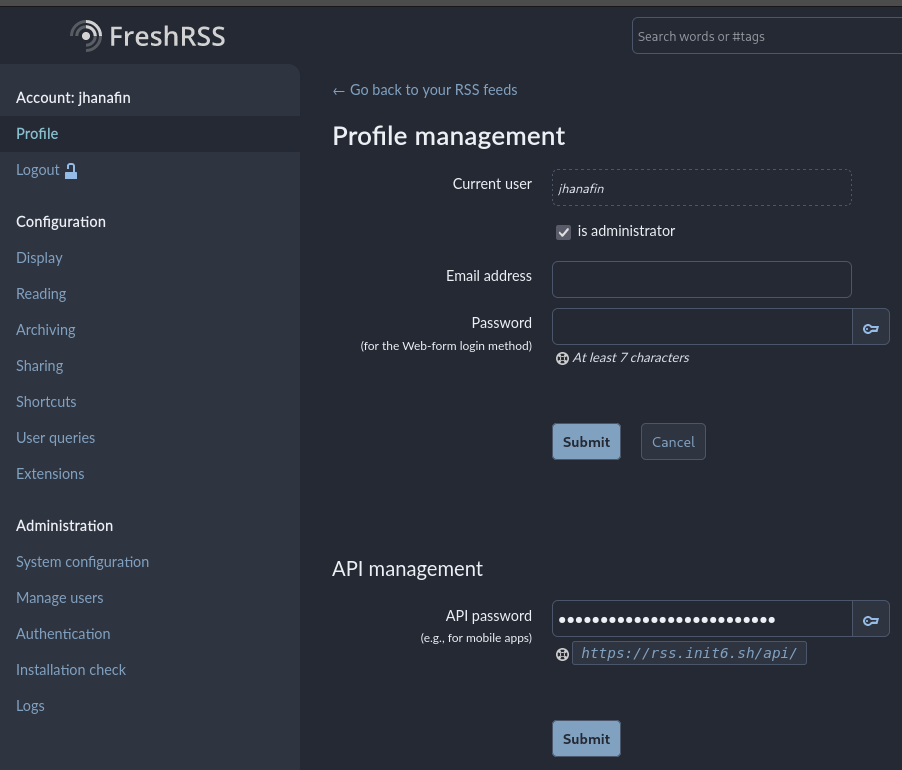The image size is (902, 770).
Task: View the Logs page
Action: click(x=30, y=705)
